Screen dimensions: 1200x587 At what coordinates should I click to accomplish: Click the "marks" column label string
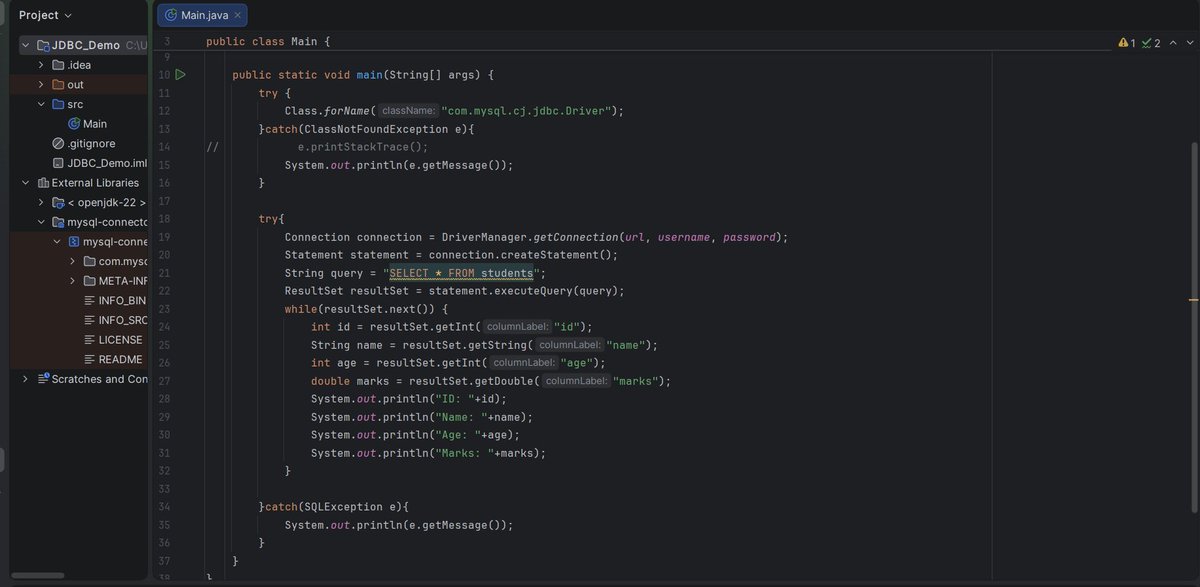(634, 381)
